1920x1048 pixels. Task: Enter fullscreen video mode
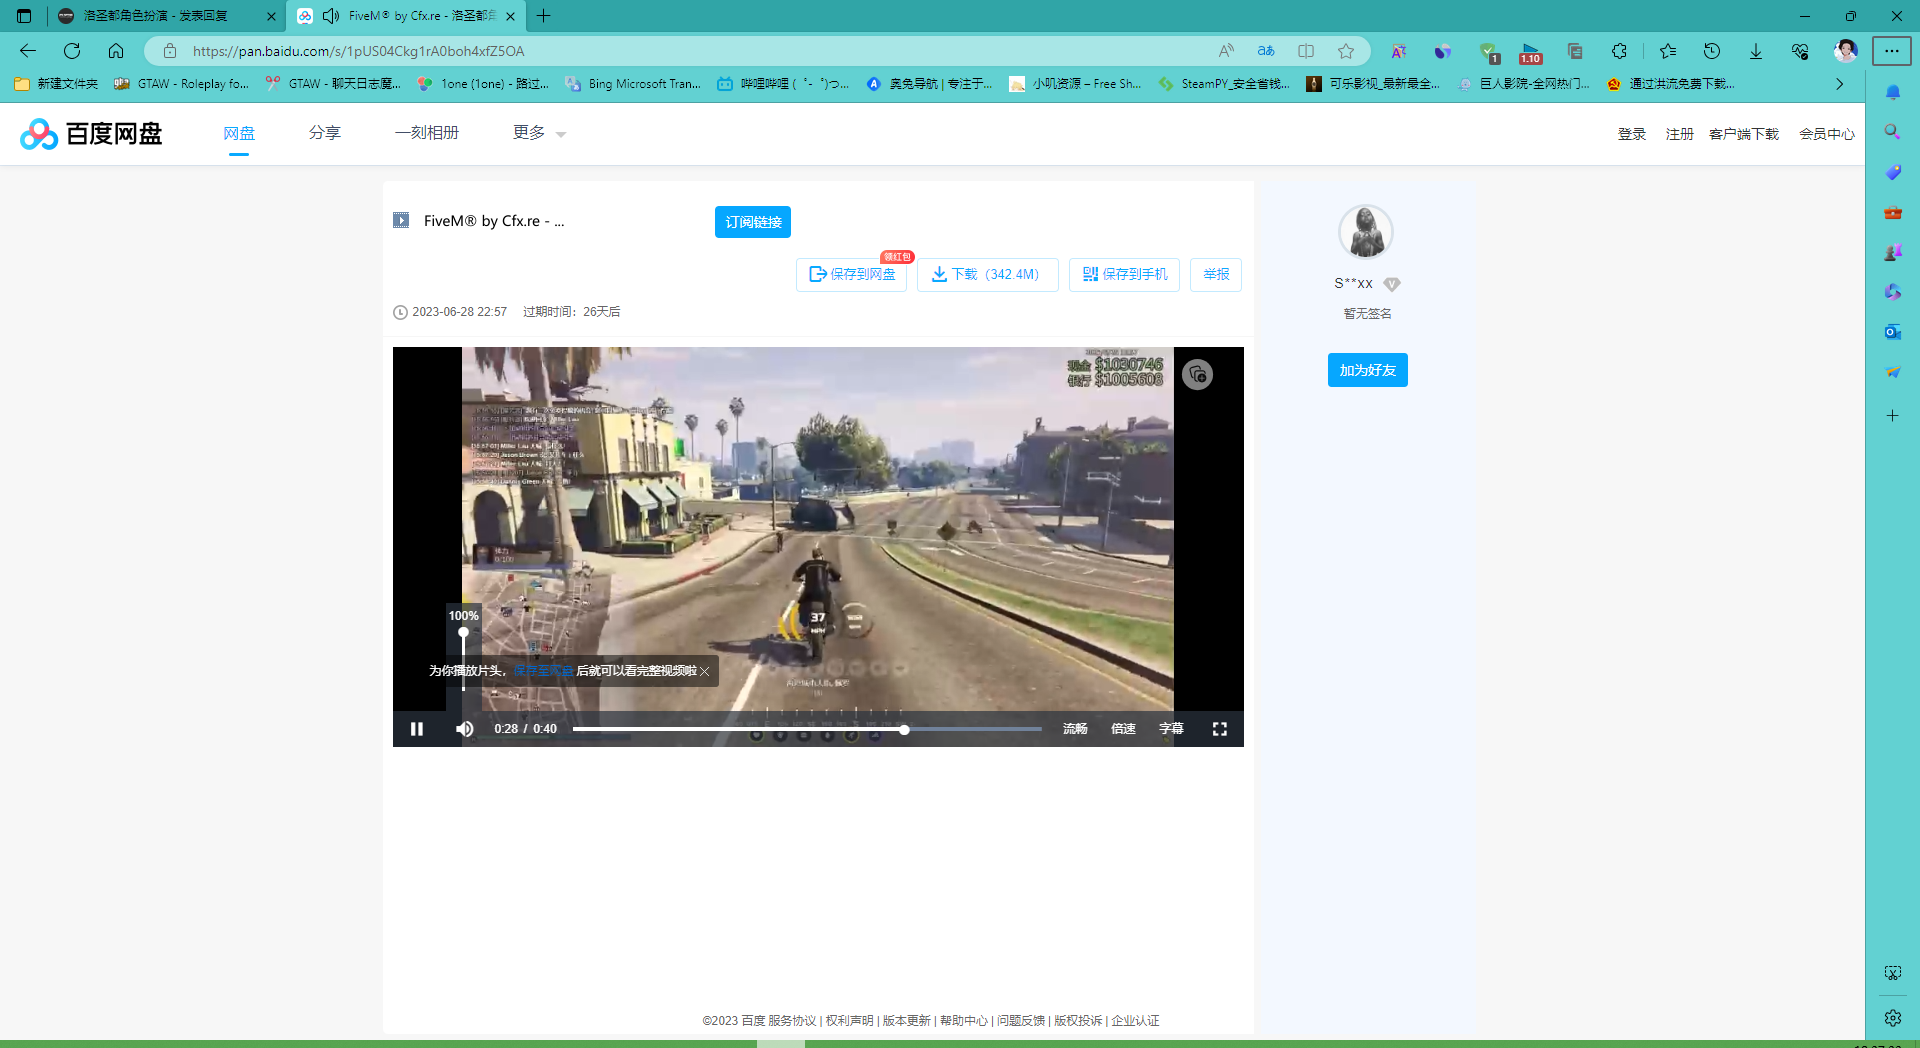pyautogui.click(x=1220, y=729)
